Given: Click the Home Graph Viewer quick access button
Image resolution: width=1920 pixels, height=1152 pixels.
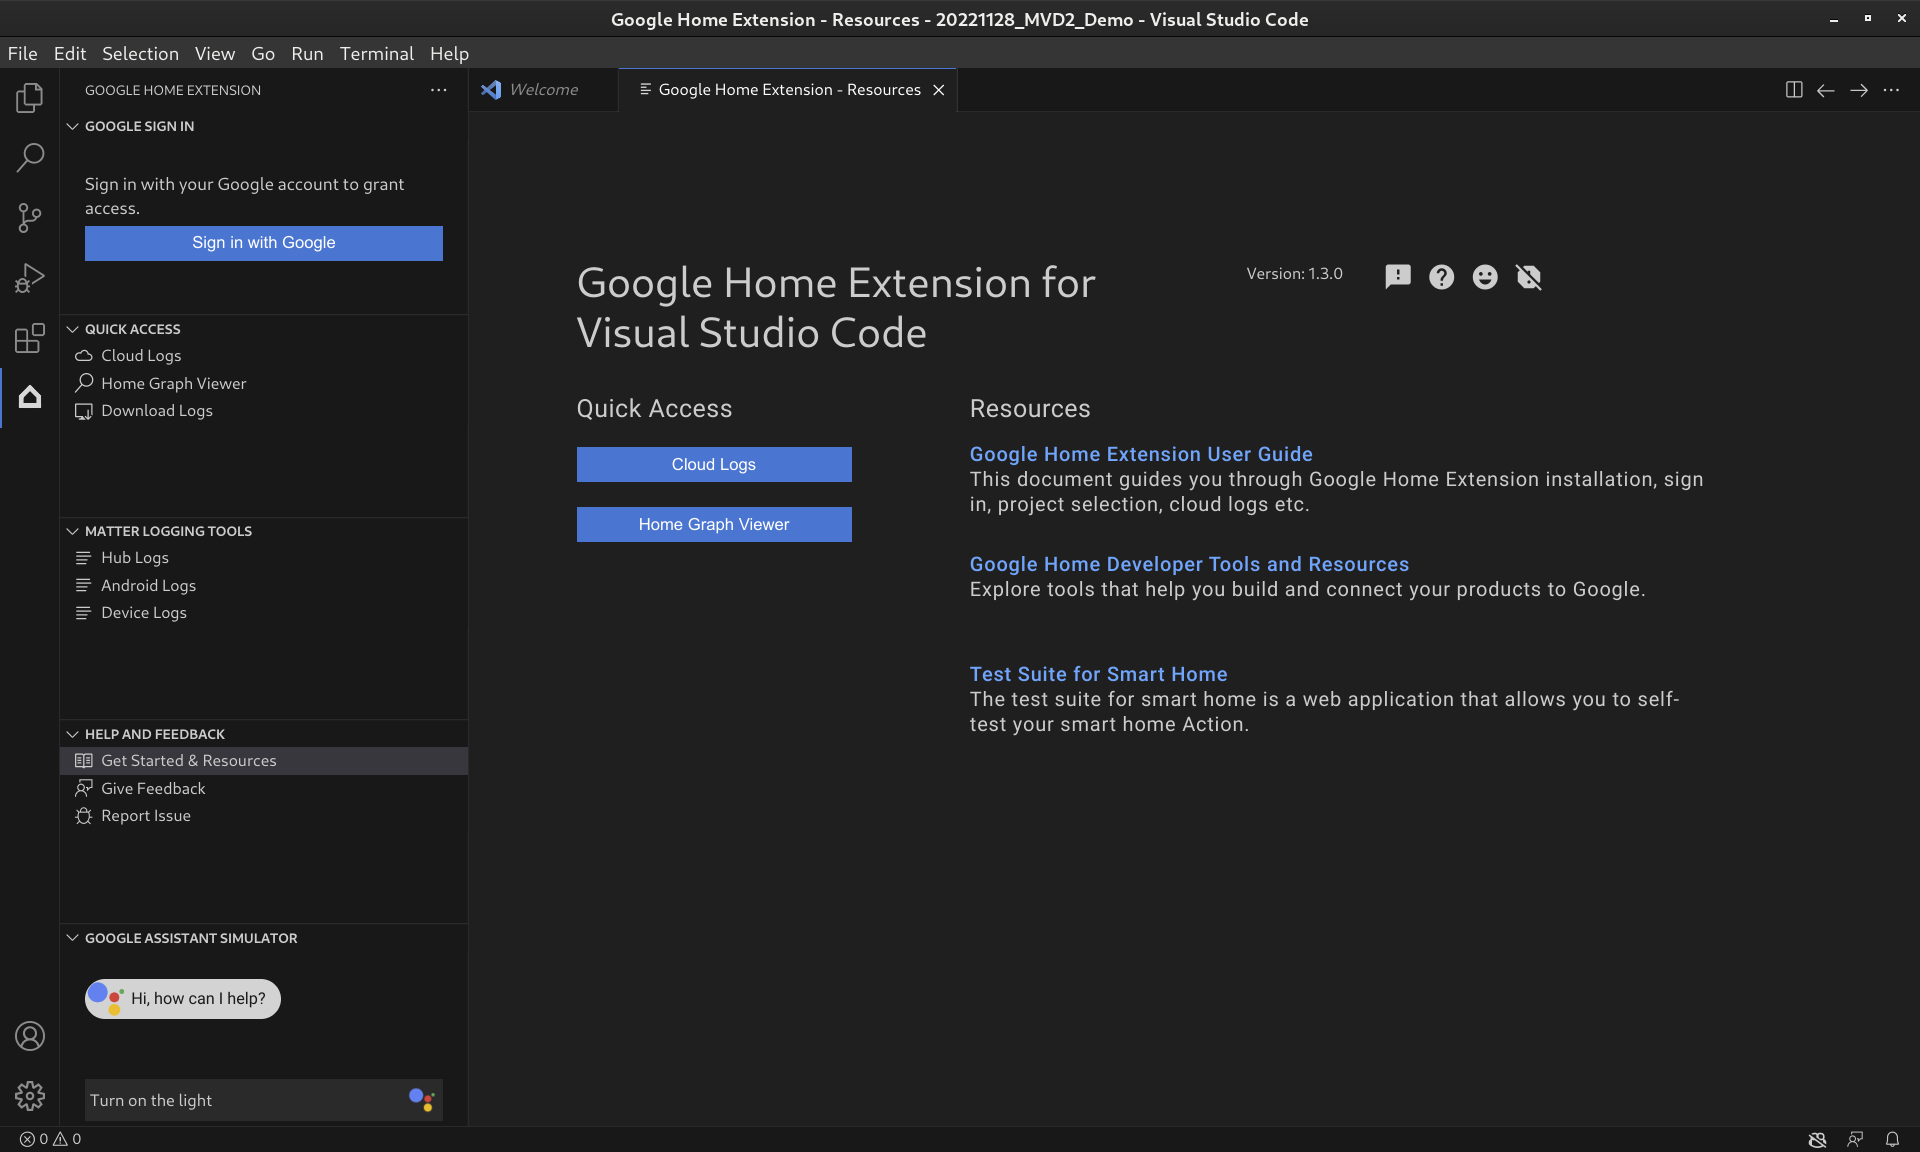Looking at the screenshot, I should (x=713, y=524).
